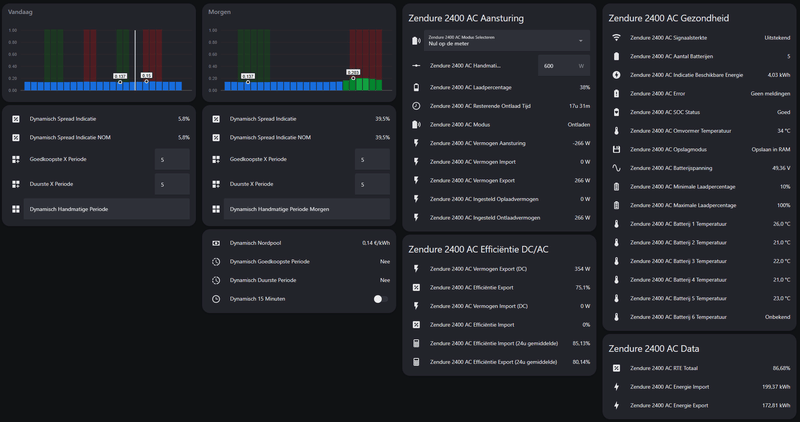This screenshot has height=422, width=800.
Task: Click the Dynamisch Nordpool cash icon
Action: click(x=216, y=243)
